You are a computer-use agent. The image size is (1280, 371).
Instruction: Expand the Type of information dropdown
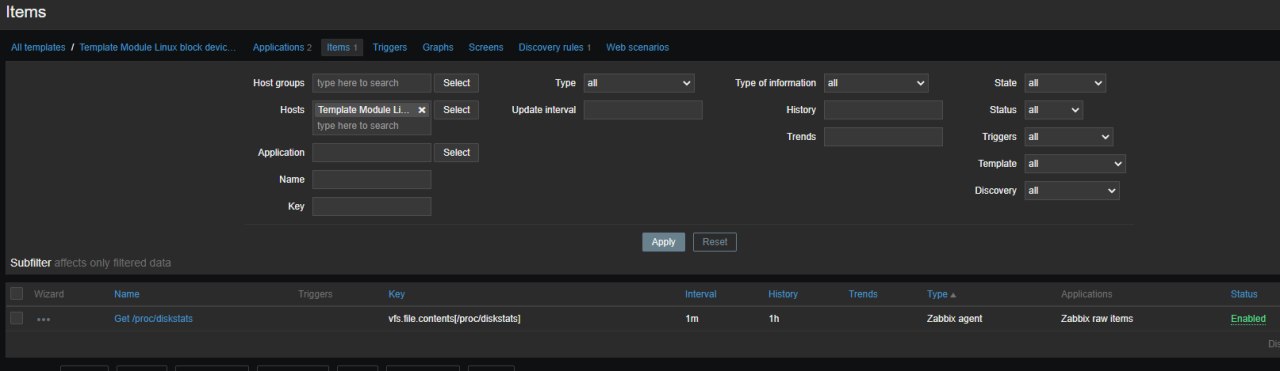click(876, 83)
